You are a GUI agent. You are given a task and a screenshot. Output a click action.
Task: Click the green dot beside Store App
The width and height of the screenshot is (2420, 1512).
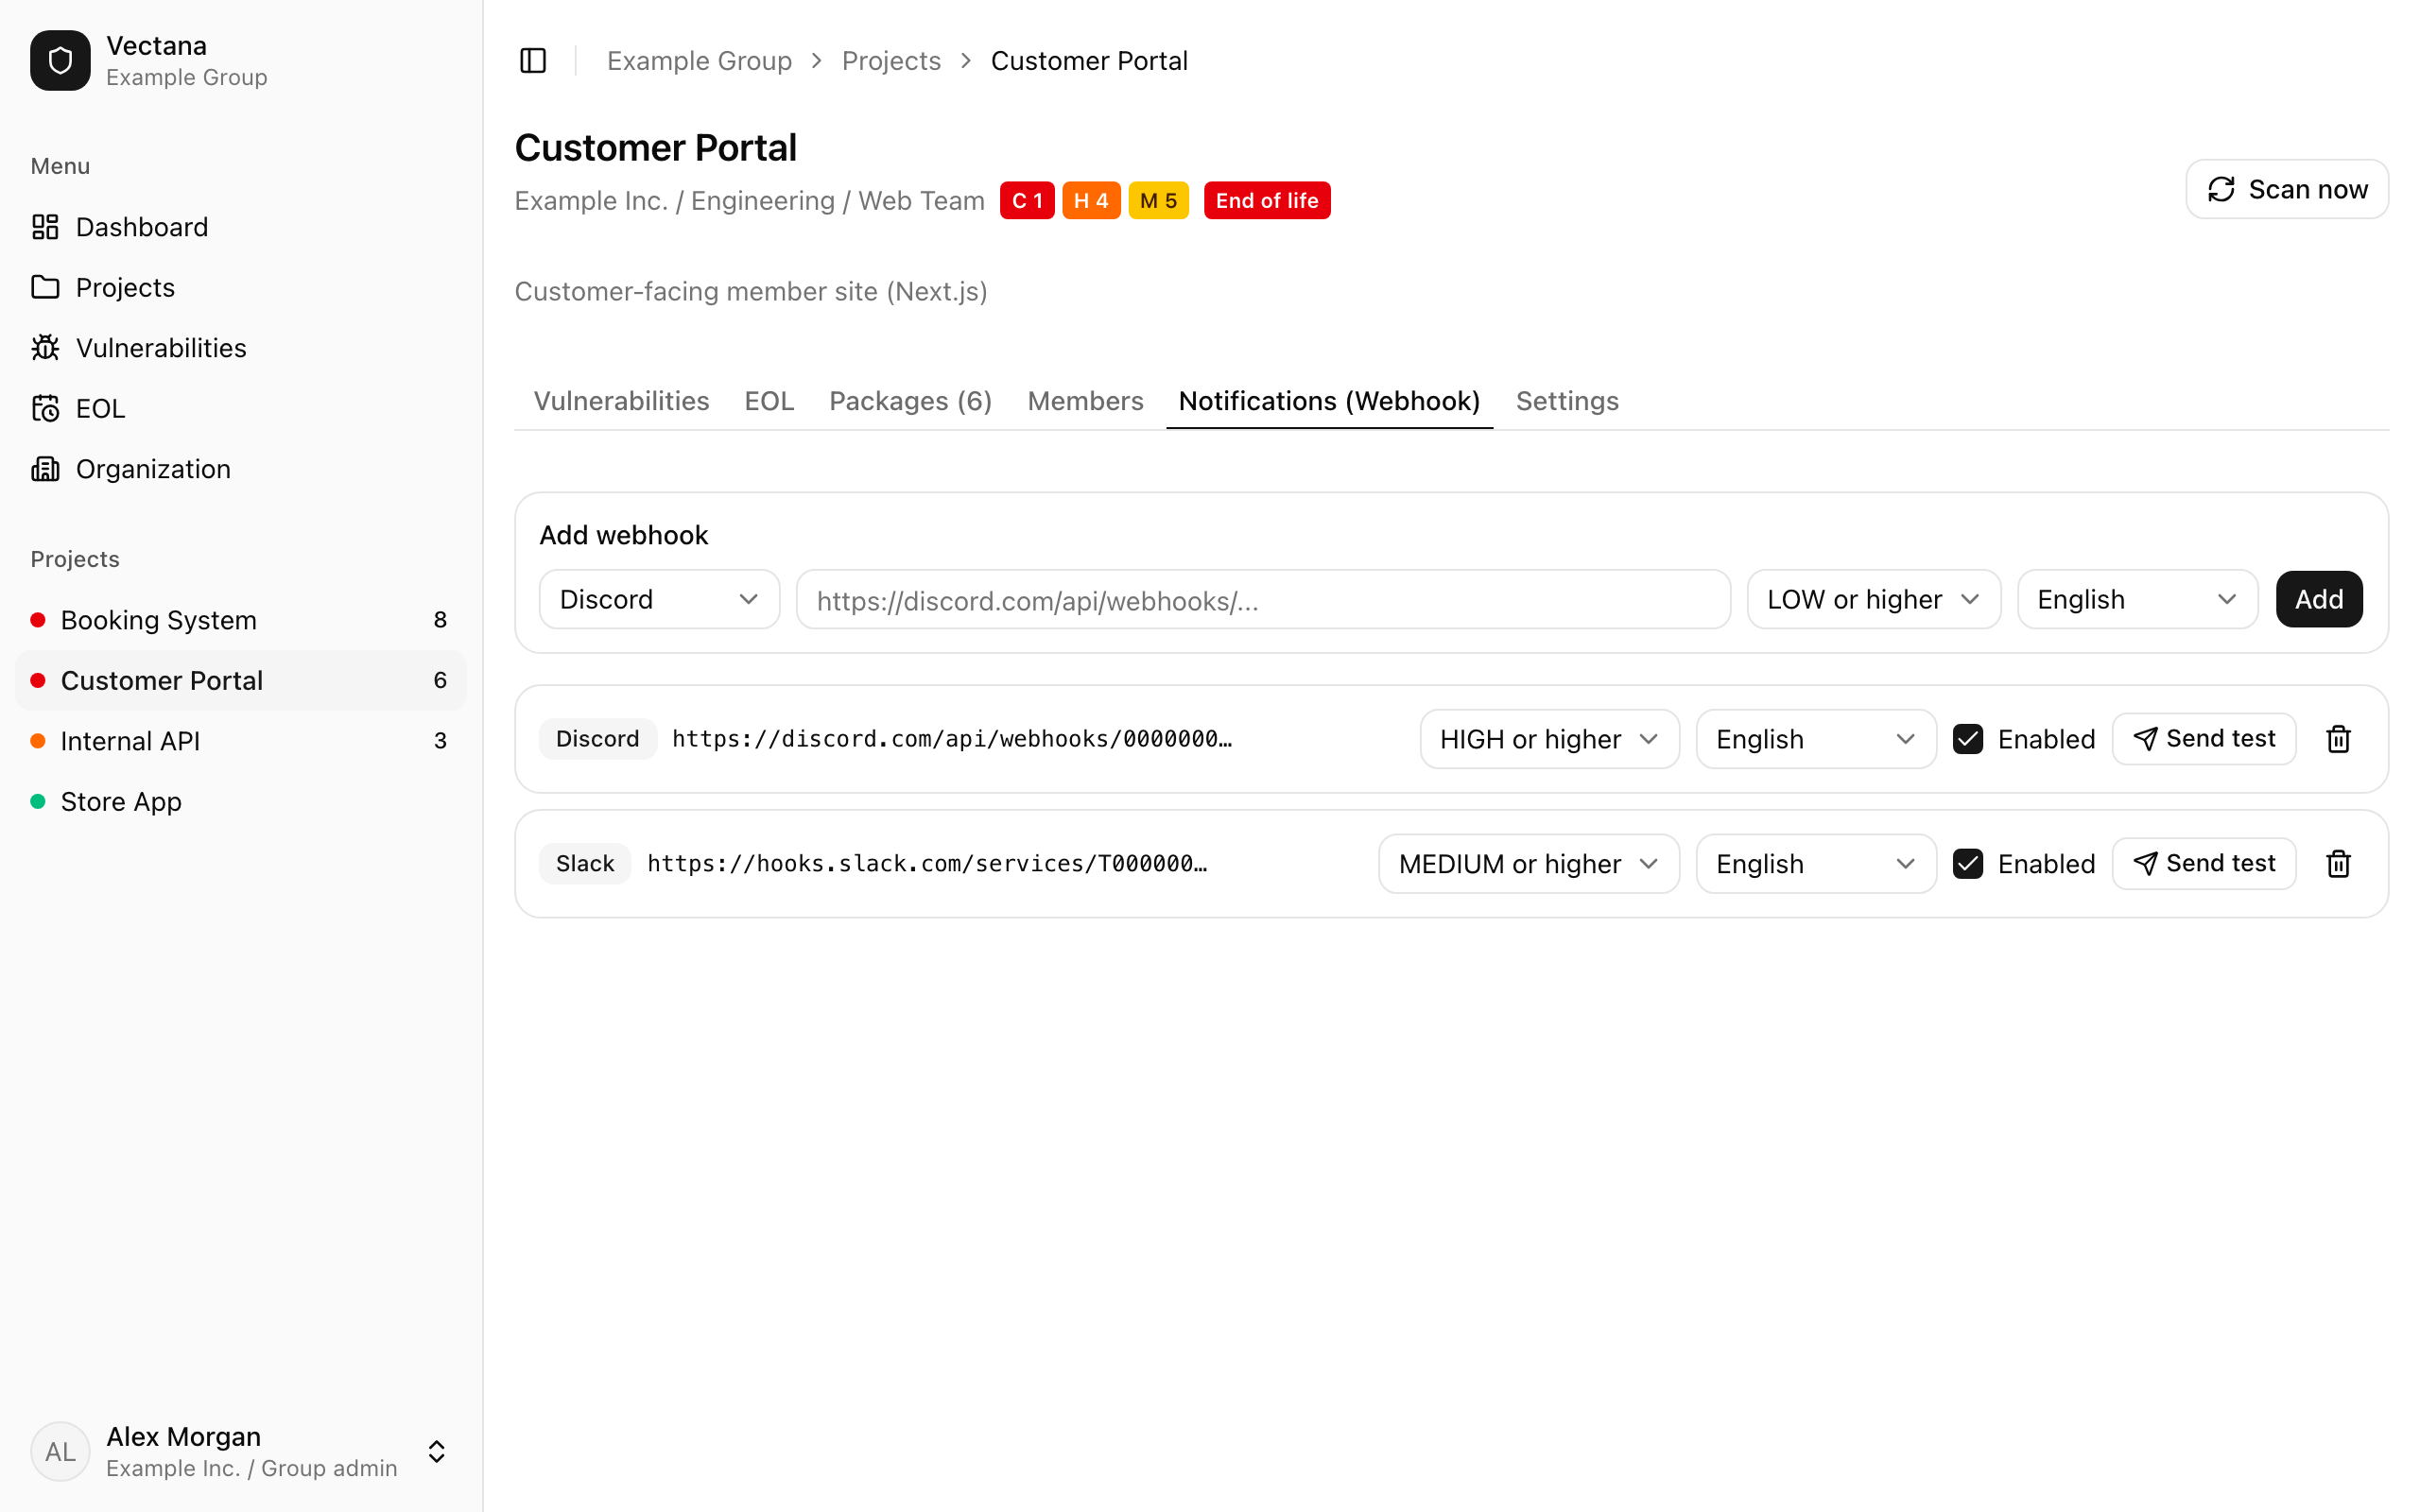pyautogui.click(x=38, y=801)
